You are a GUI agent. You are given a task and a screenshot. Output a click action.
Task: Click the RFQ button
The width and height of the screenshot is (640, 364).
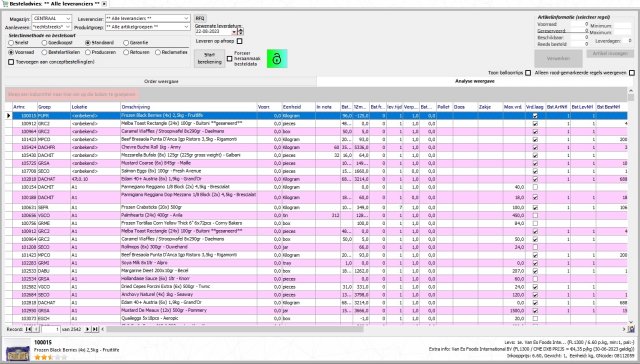tap(200, 19)
